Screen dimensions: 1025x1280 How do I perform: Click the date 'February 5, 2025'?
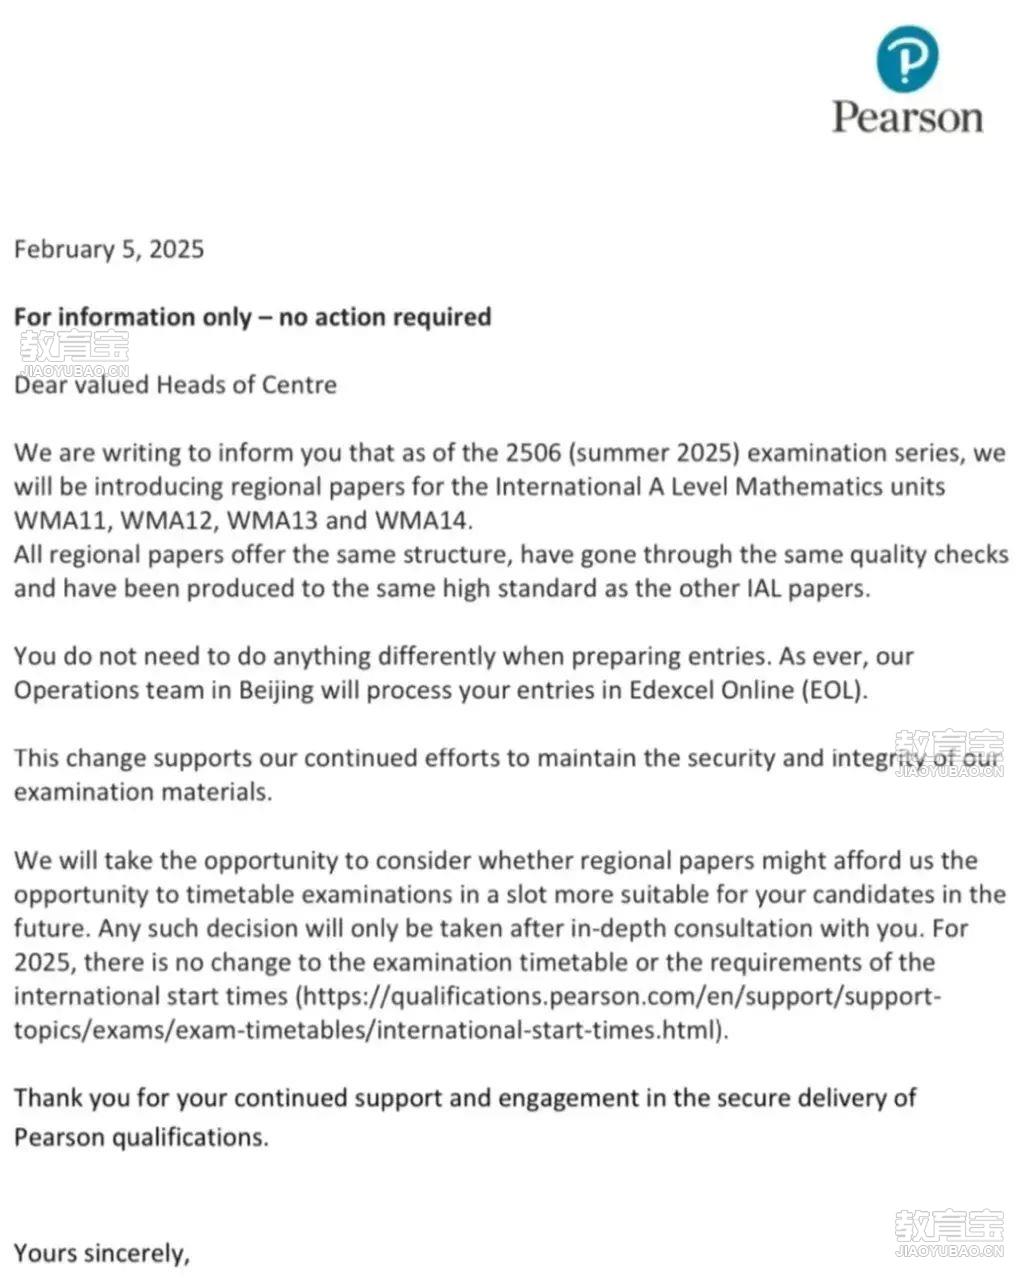coord(109,249)
